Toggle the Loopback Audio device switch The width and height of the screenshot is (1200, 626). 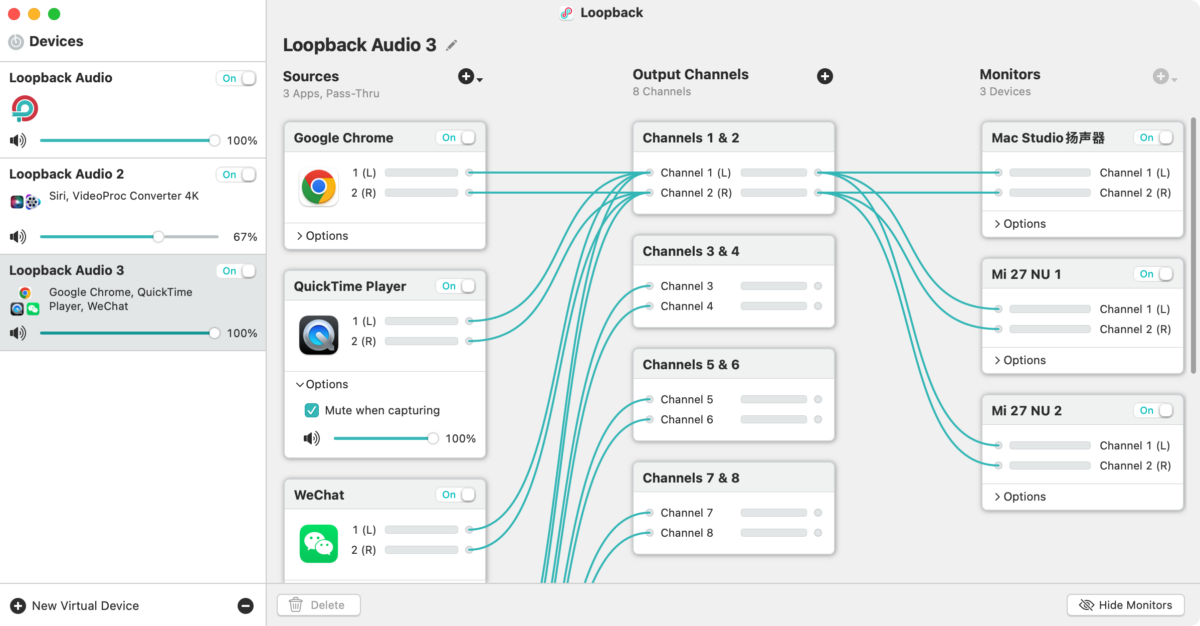pos(236,78)
